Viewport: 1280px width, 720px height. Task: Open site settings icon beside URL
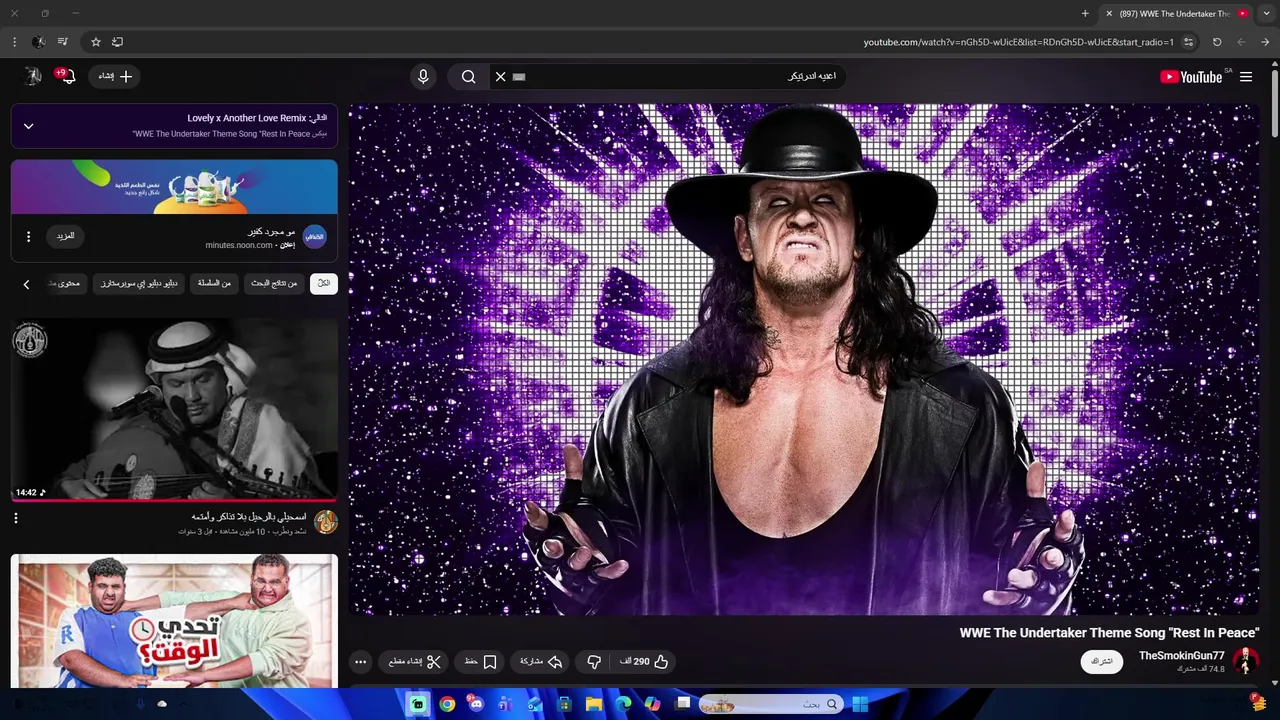pyautogui.click(x=1188, y=42)
